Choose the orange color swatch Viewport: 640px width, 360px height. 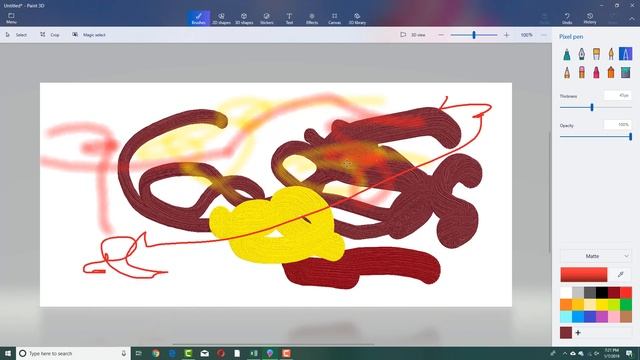(x=566, y=304)
